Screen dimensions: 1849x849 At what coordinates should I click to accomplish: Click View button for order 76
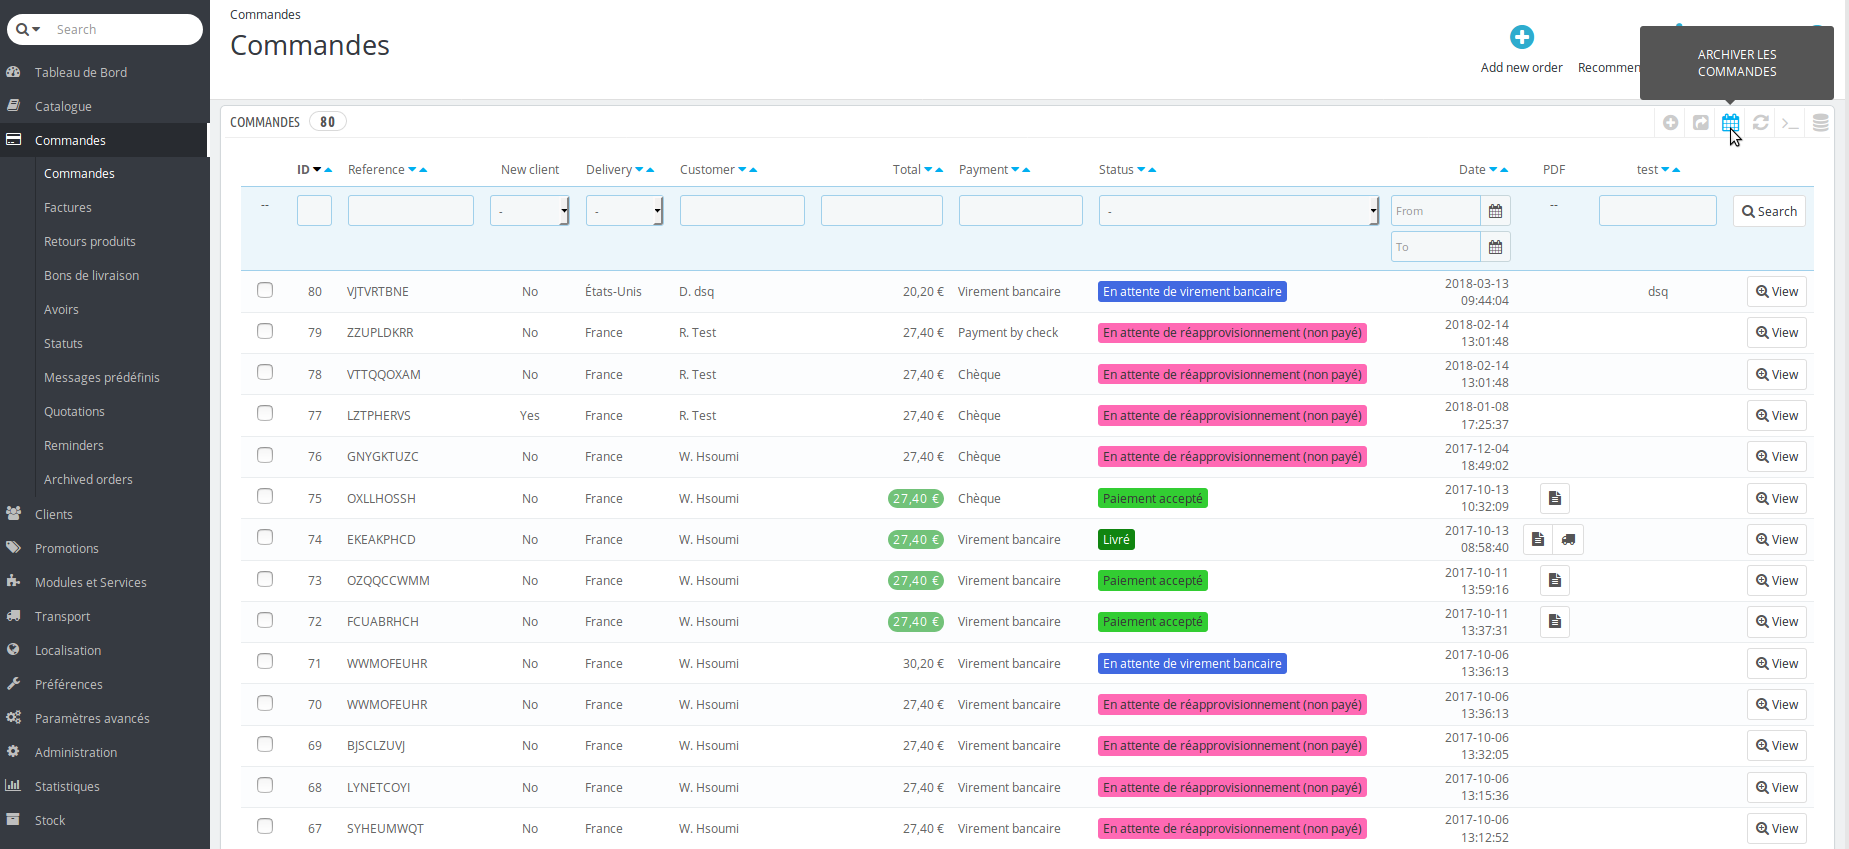coord(1777,456)
